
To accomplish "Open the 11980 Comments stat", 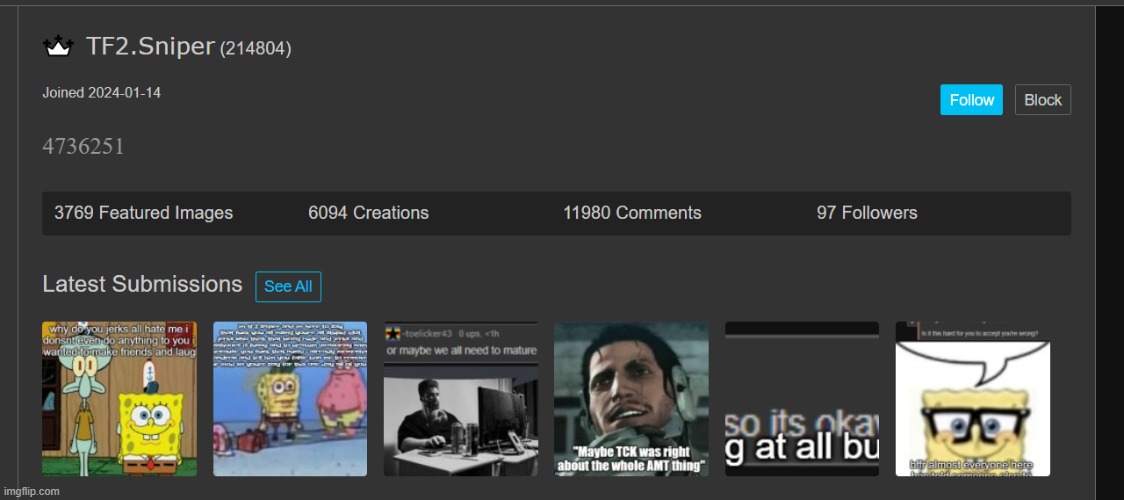I will point(632,213).
